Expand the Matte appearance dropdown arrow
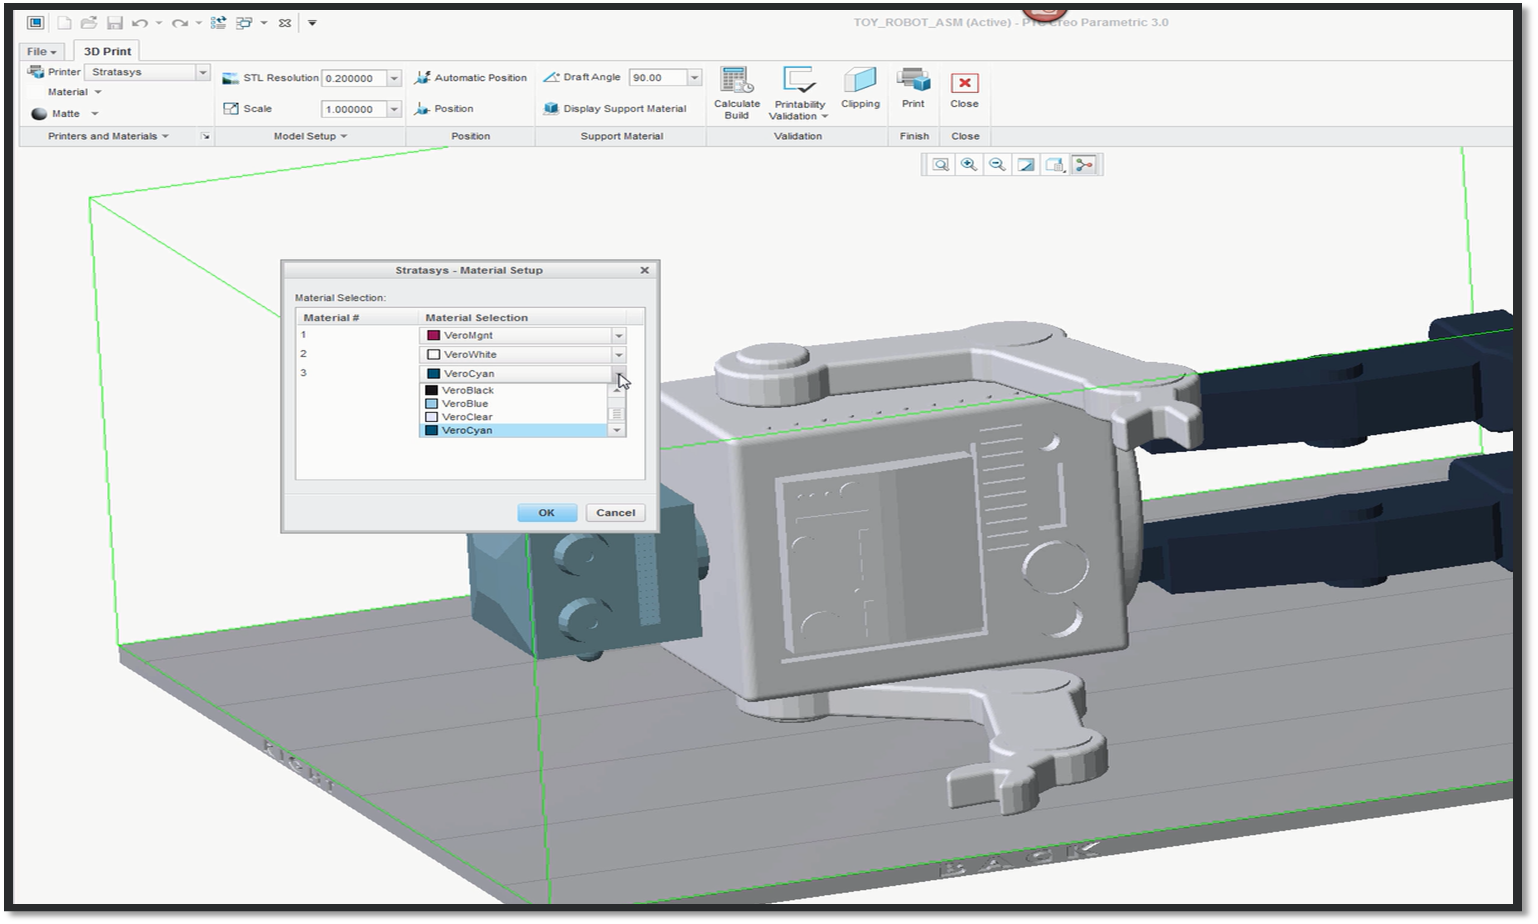The image size is (1538, 924). 95,114
